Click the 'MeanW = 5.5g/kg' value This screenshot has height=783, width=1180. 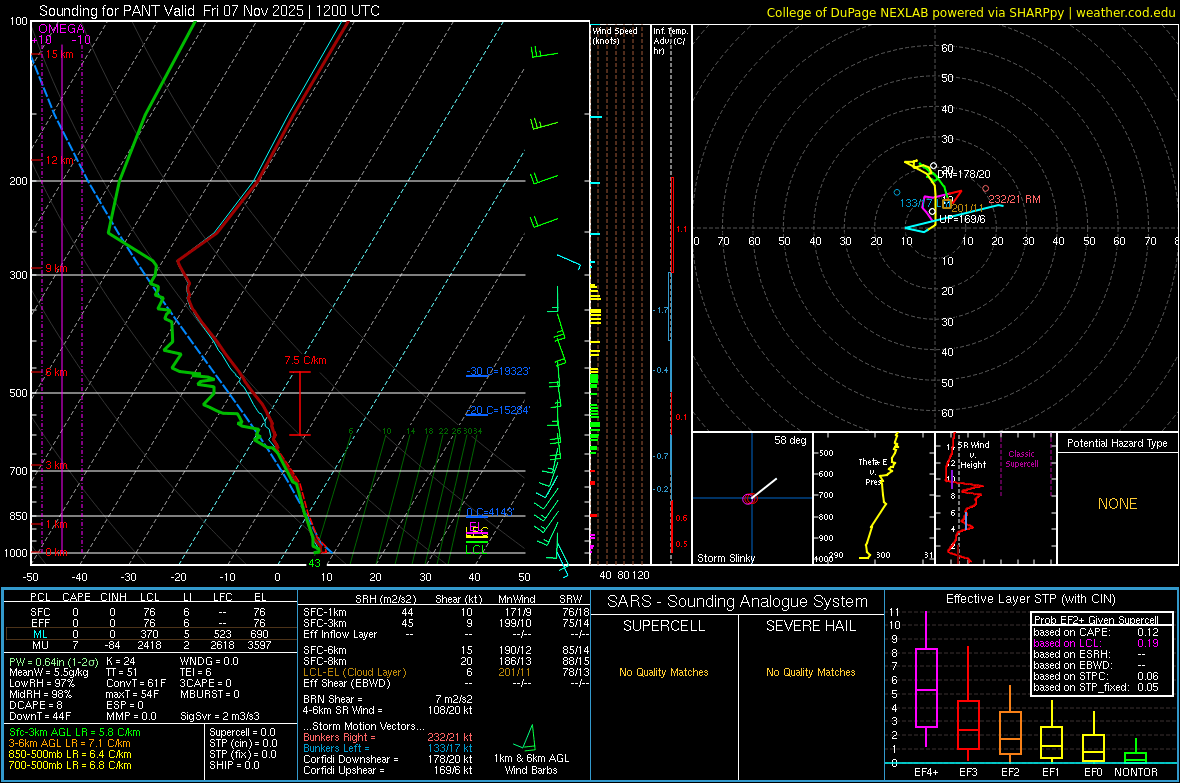(49, 672)
